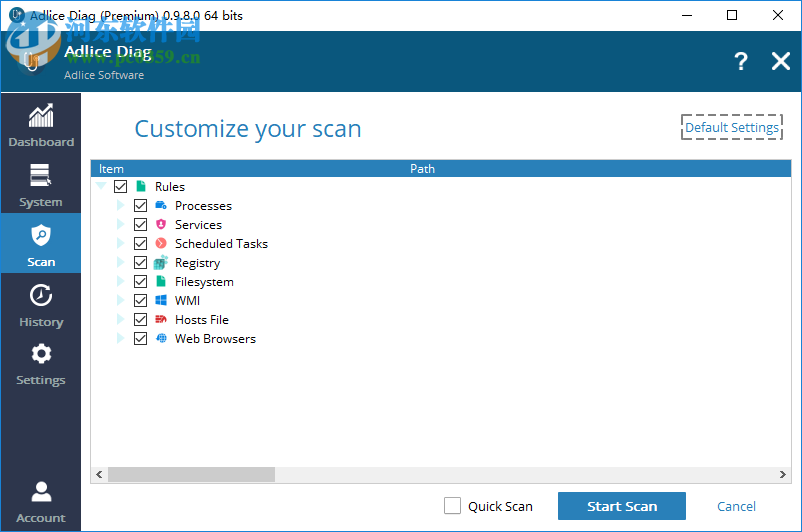Expand the Services tree node
The image size is (802, 532).
pos(120,224)
